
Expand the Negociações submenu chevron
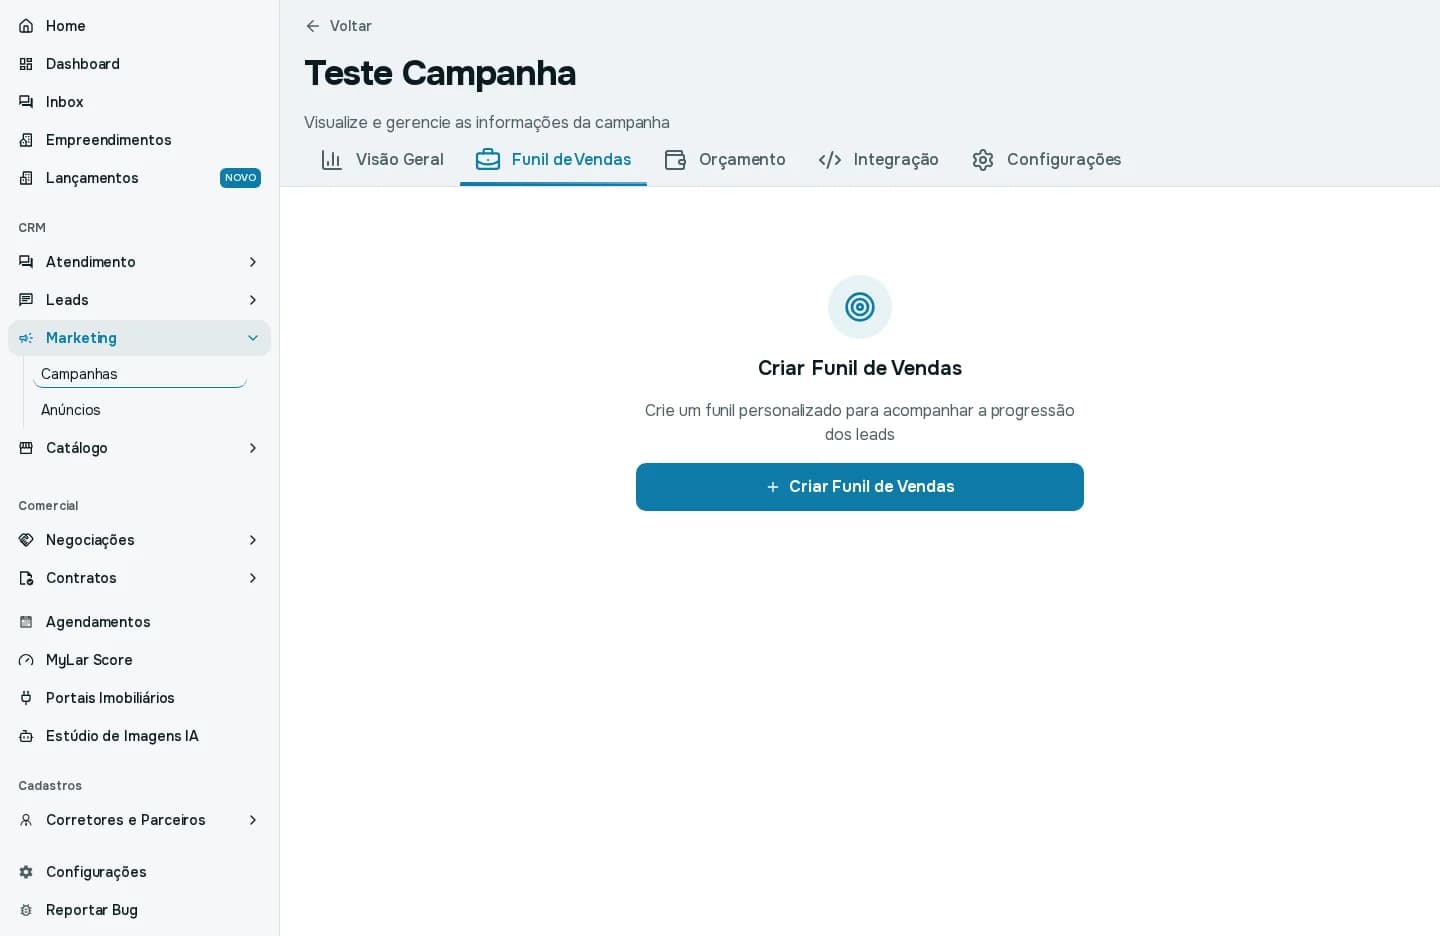click(253, 540)
